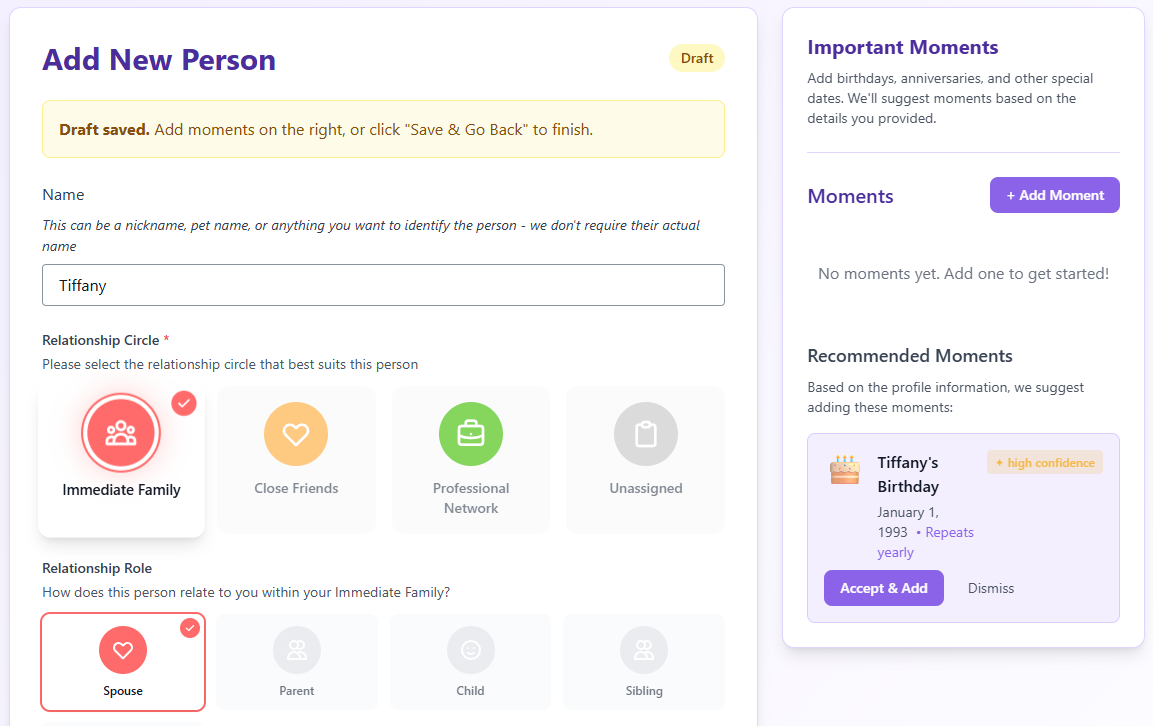1153x726 pixels.
Task: Uncheck the Immediate Family checkmark badge
Action: 184,403
